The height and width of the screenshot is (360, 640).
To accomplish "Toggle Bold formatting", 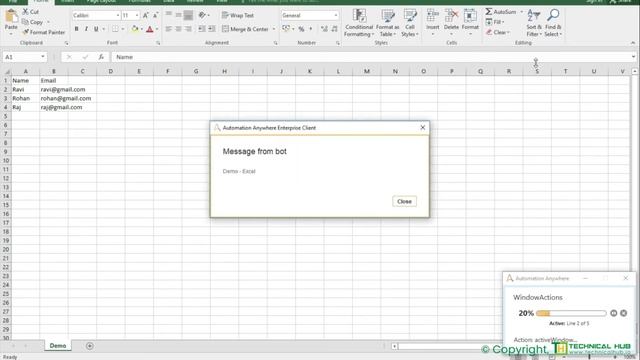I will click(x=76, y=29).
